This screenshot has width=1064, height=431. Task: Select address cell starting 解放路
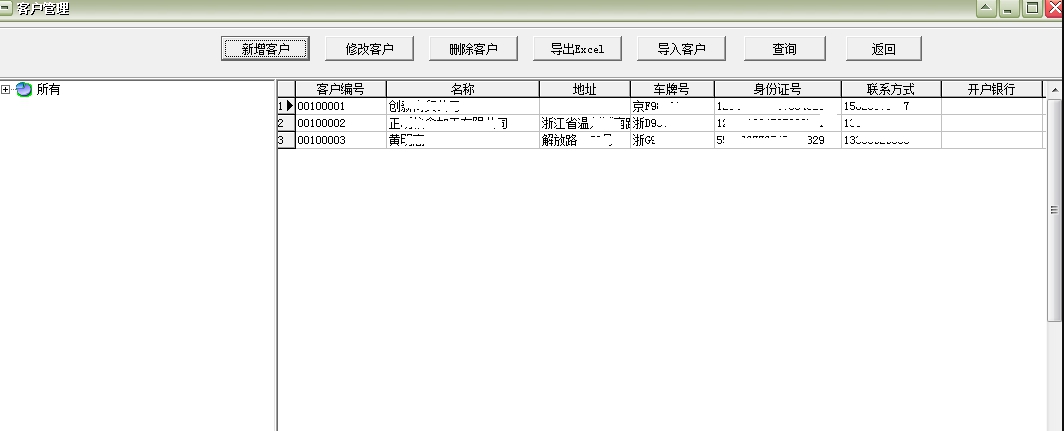tap(585, 140)
